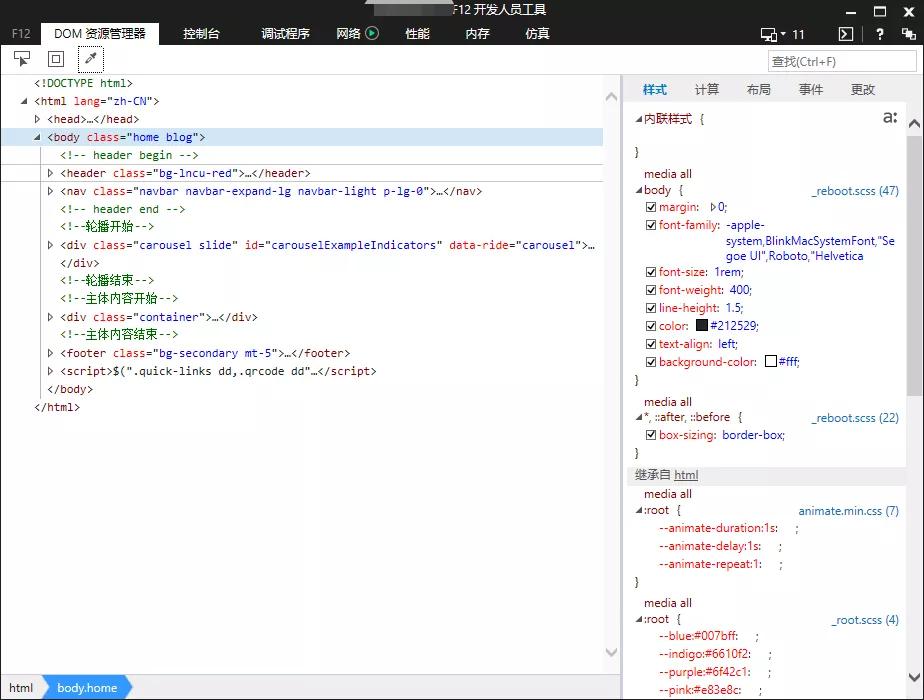Collapse the :root animate.min.css rule
This screenshot has width=924, height=700.
pyautogui.click(x=639, y=510)
